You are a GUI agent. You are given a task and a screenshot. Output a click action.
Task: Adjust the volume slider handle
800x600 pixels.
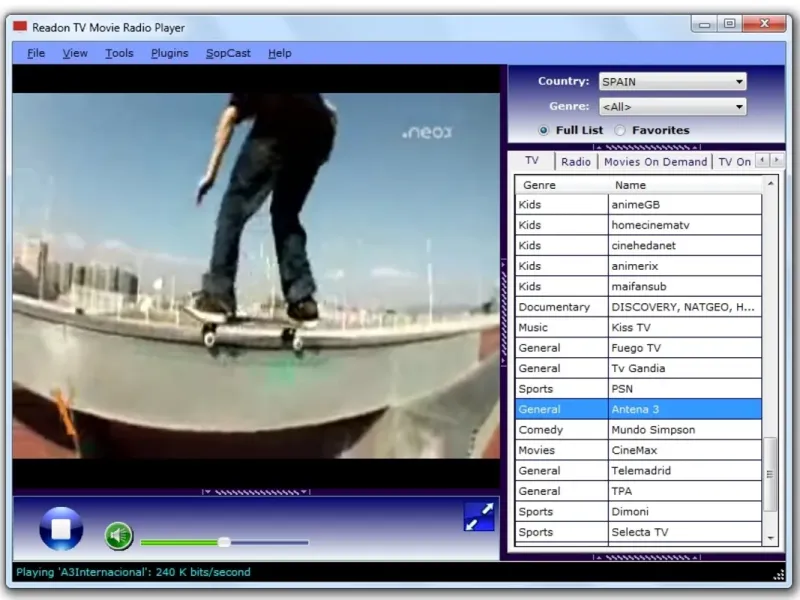(x=224, y=542)
